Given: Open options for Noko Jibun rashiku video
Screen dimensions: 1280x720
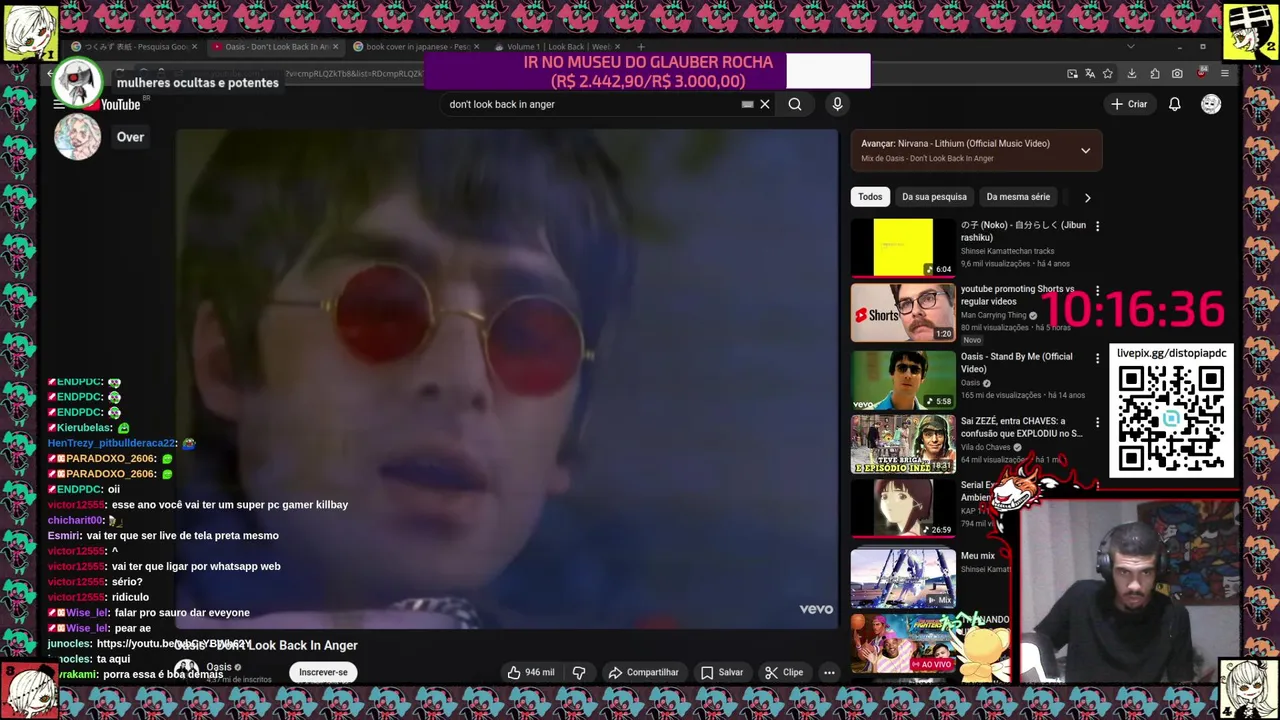Looking at the screenshot, I should [1097, 226].
